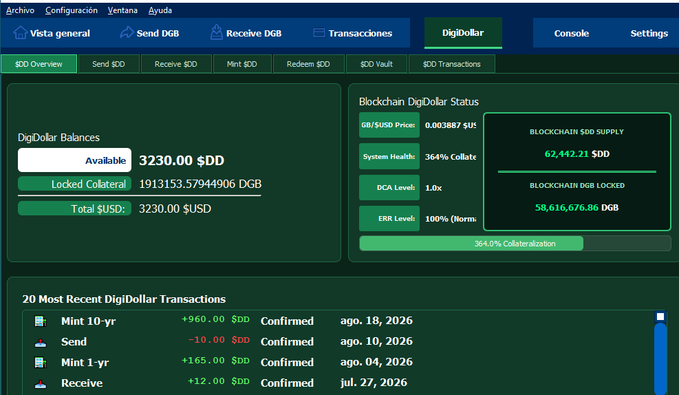Open the Transacciones tab
The width and height of the screenshot is (679, 395).
(352, 33)
